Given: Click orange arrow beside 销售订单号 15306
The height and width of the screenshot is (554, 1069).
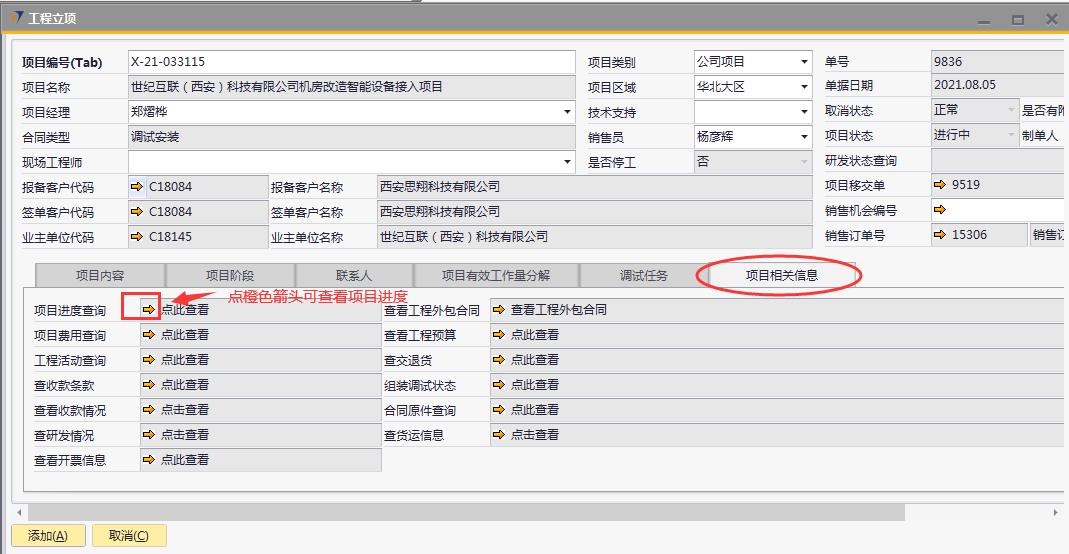Looking at the screenshot, I should click(940, 235).
